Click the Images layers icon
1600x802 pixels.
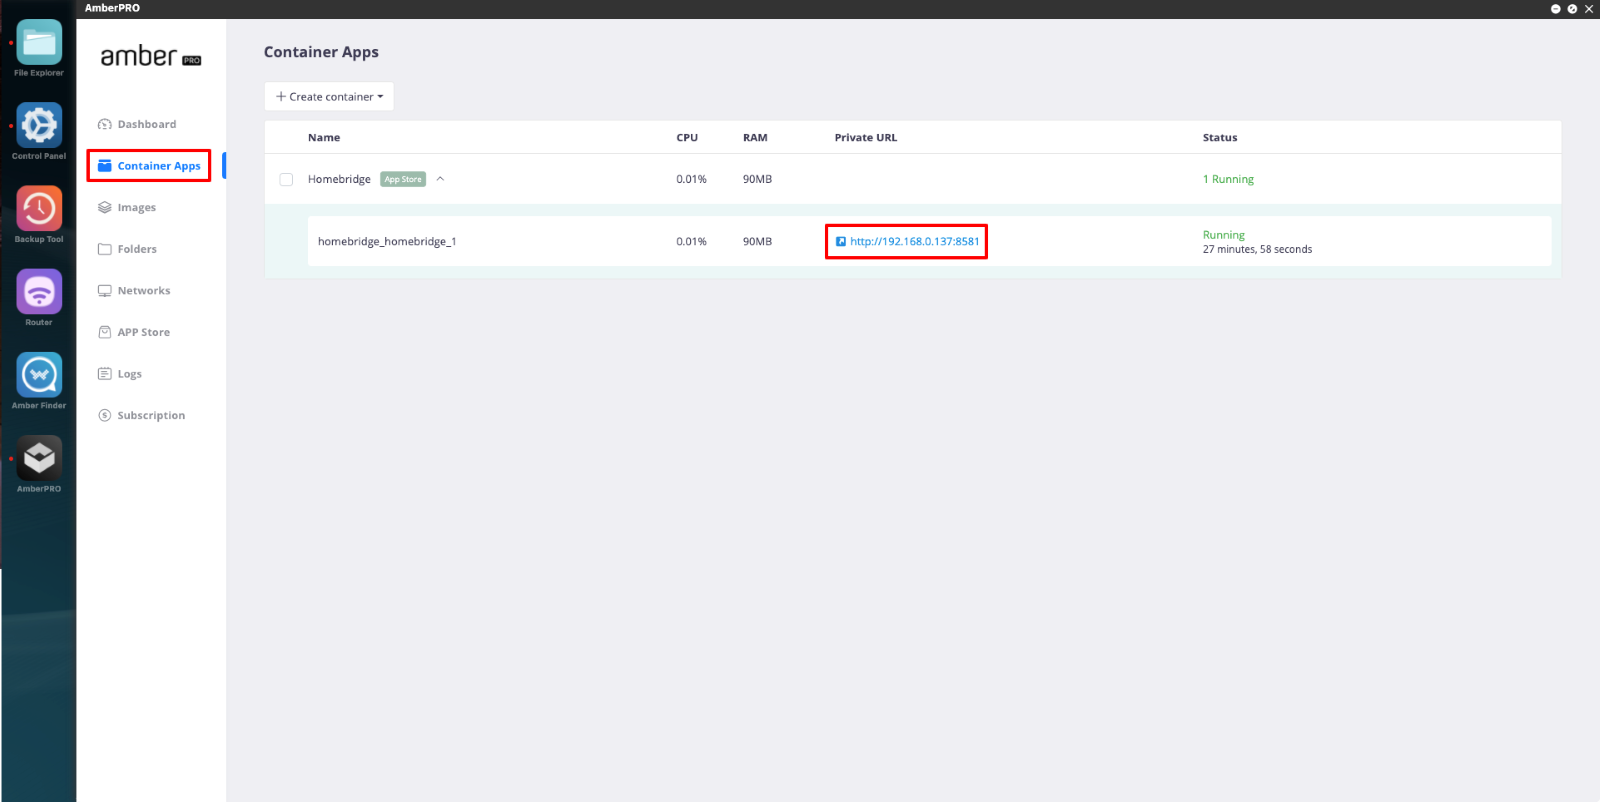(x=104, y=208)
